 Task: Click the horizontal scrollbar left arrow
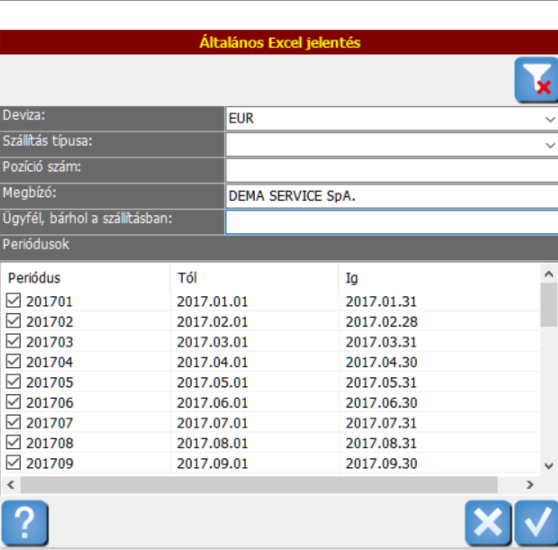[x=11, y=485]
